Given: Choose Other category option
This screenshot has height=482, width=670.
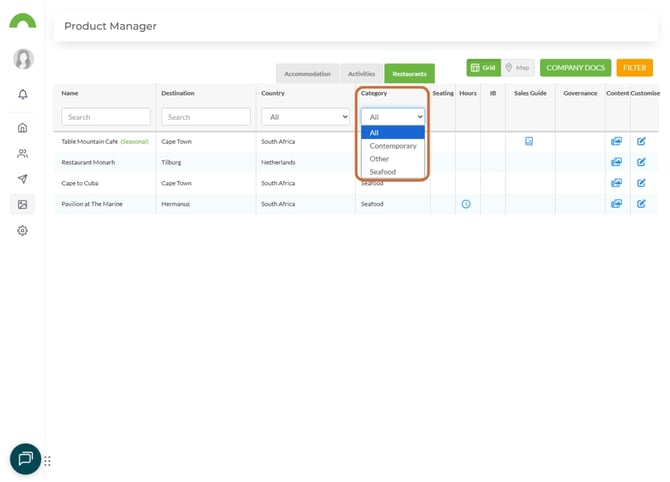Looking at the screenshot, I should [393, 159].
